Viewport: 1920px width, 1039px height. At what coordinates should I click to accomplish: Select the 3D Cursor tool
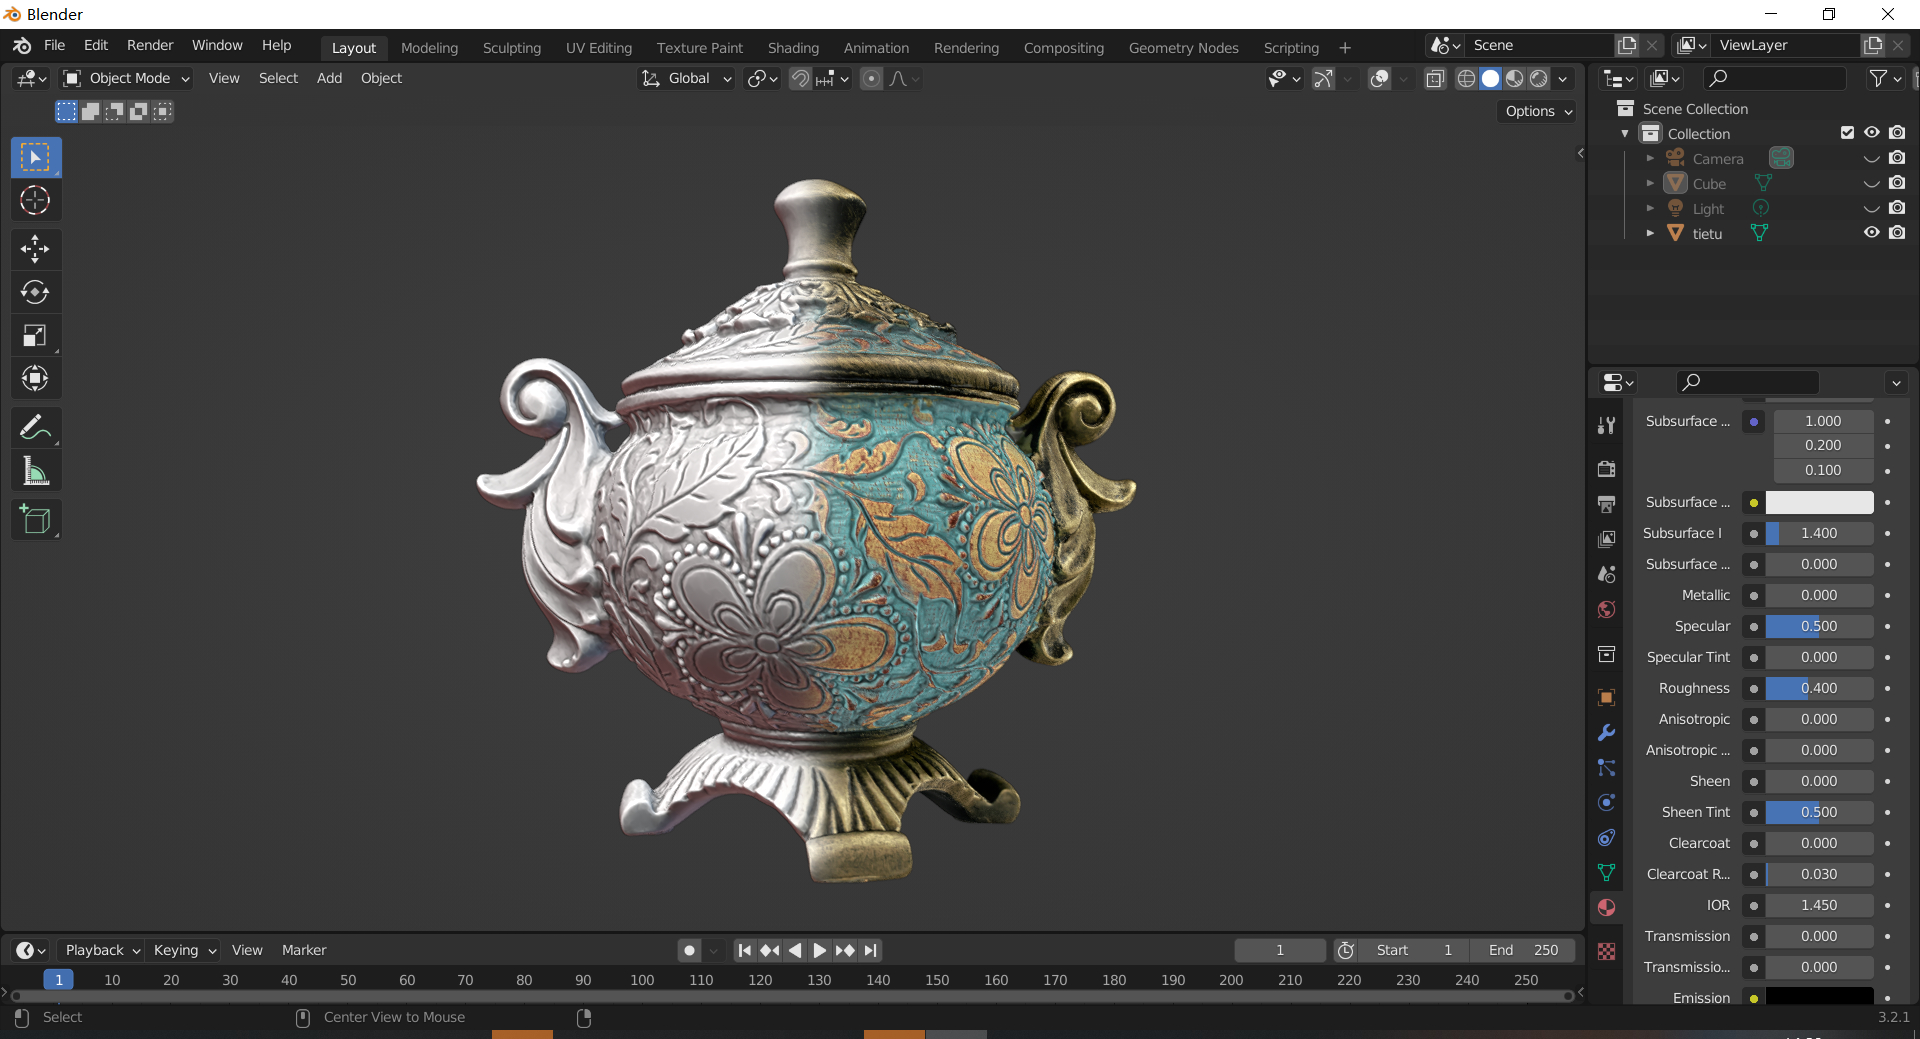coord(35,201)
